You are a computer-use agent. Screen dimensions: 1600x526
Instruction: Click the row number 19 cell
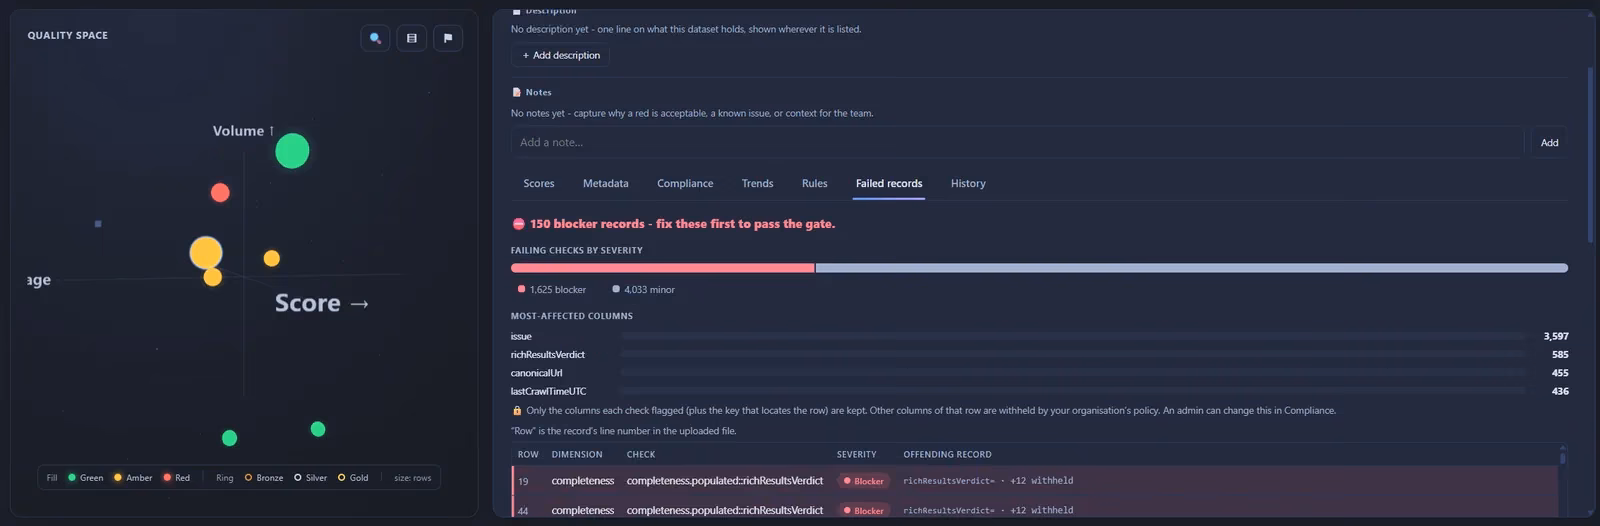[523, 481]
